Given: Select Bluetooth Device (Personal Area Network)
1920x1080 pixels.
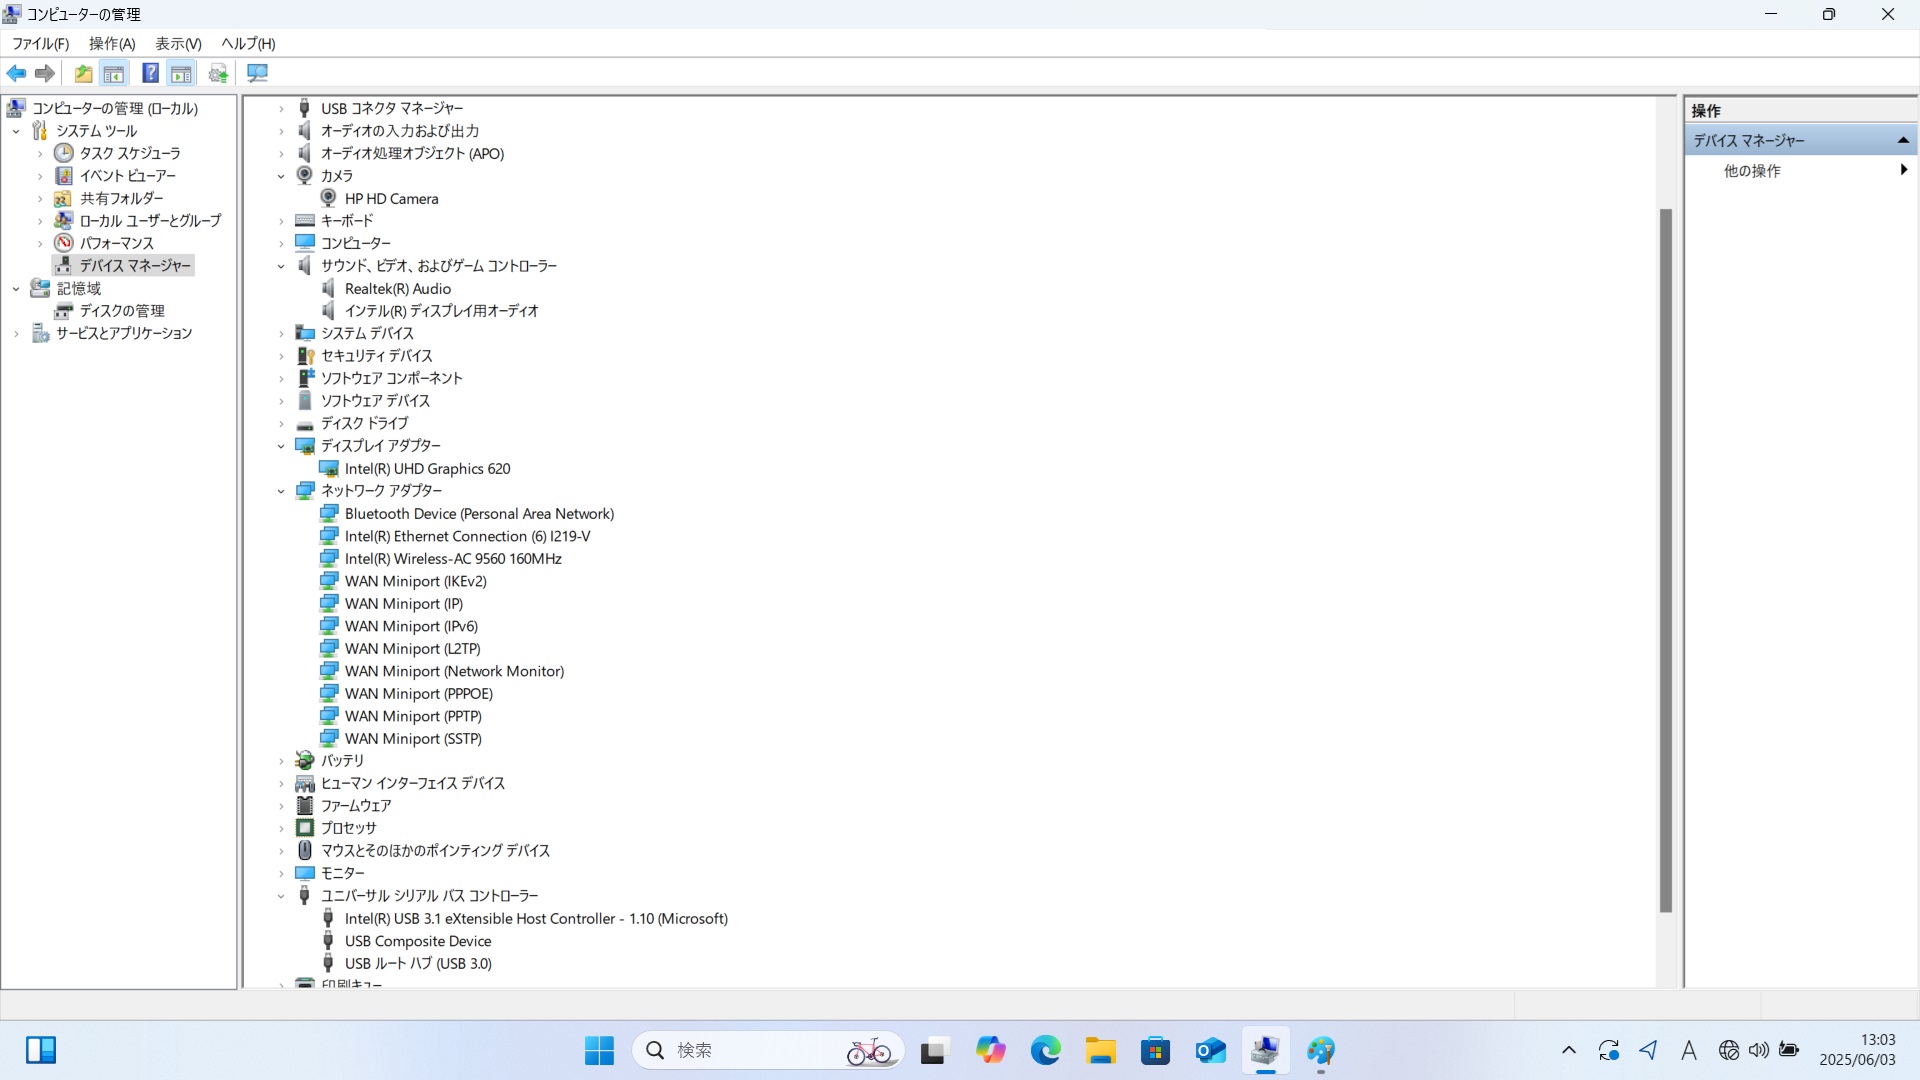Looking at the screenshot, I should click(479, 513).
